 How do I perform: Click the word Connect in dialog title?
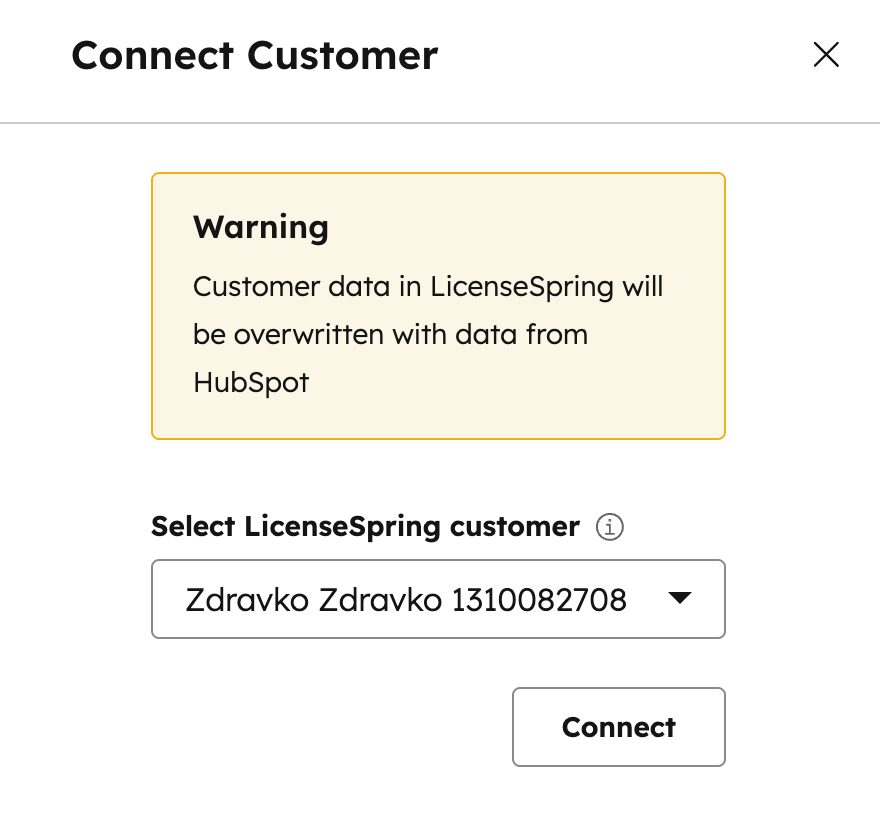coord(153,55)
